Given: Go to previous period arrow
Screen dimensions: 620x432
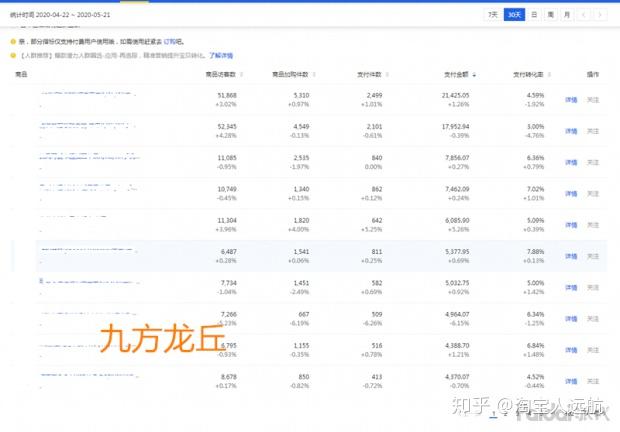Looking at the screenshot, I should [x=584, y=15].
